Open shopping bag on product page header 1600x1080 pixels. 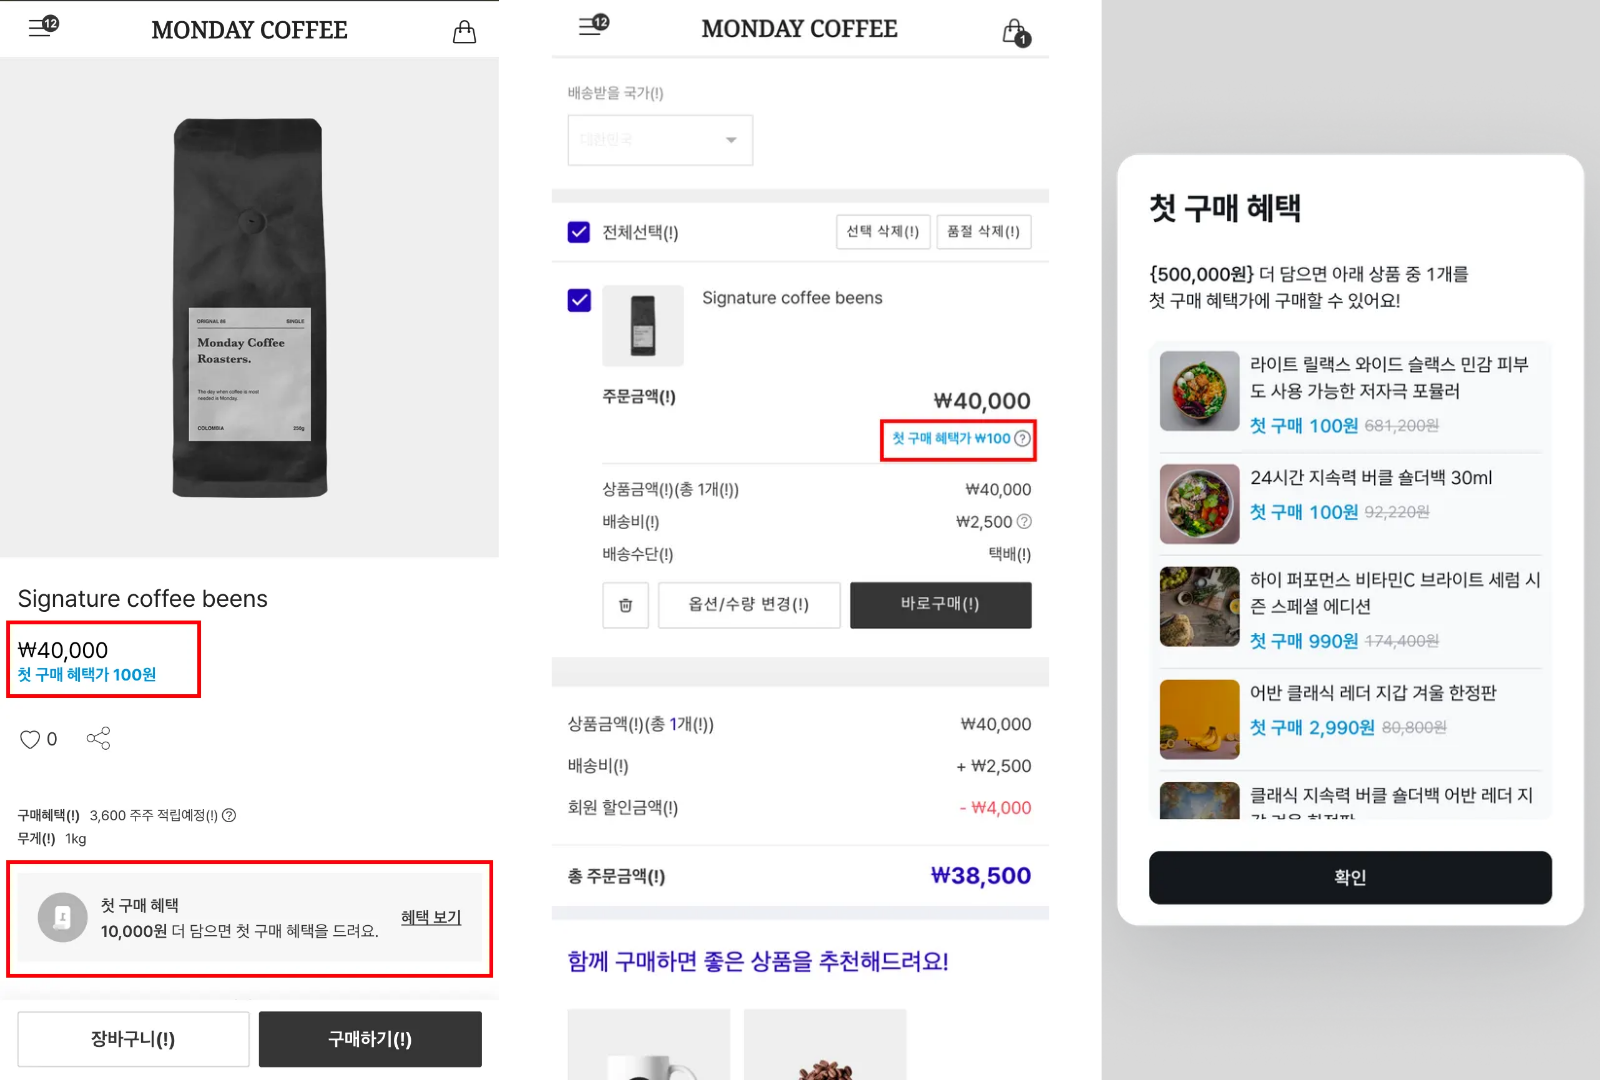(464, 31)
